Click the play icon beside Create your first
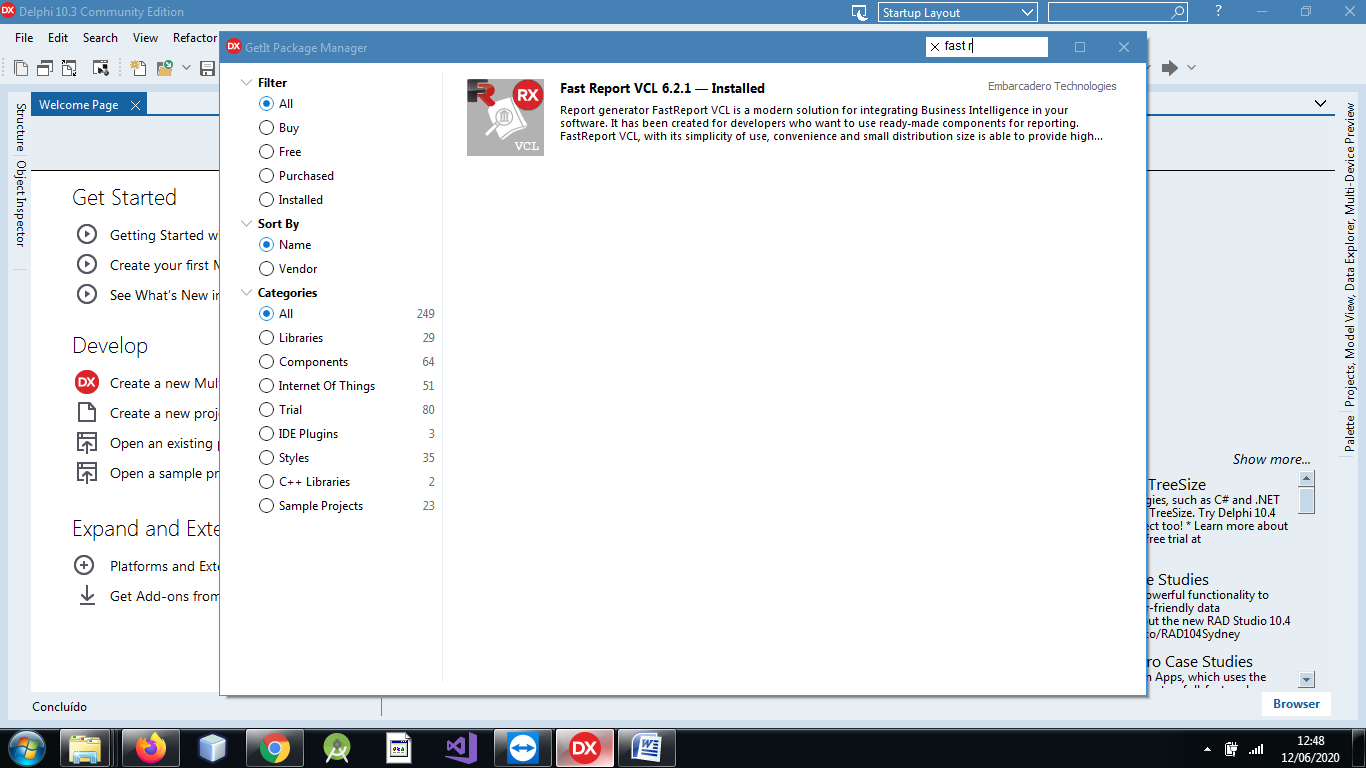Viewport: 1366px width, 768px height. (86, 265)
